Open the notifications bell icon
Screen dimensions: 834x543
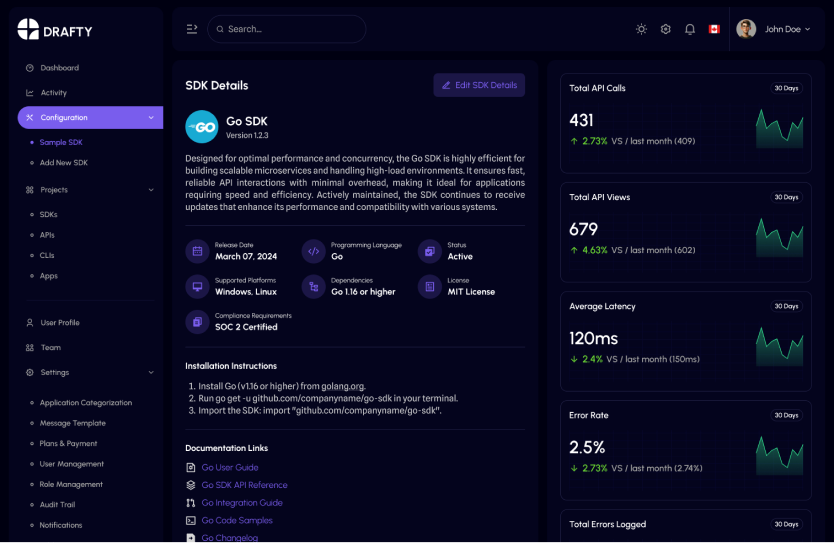690,29
